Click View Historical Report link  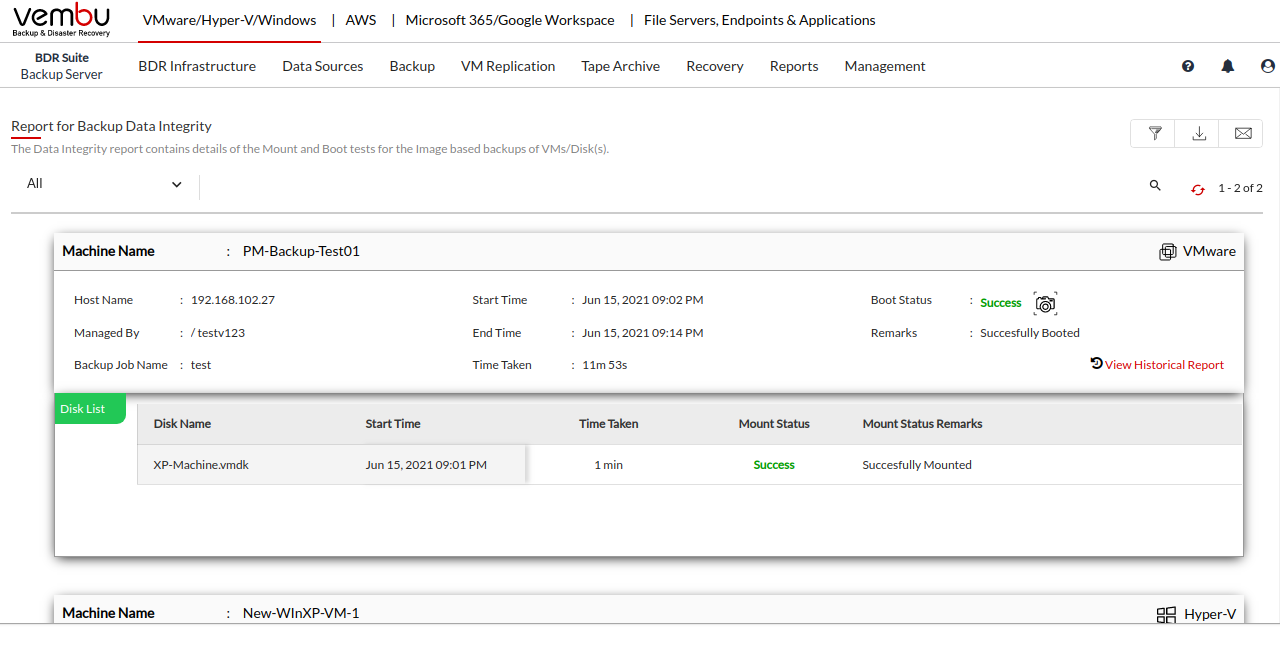1163,365
